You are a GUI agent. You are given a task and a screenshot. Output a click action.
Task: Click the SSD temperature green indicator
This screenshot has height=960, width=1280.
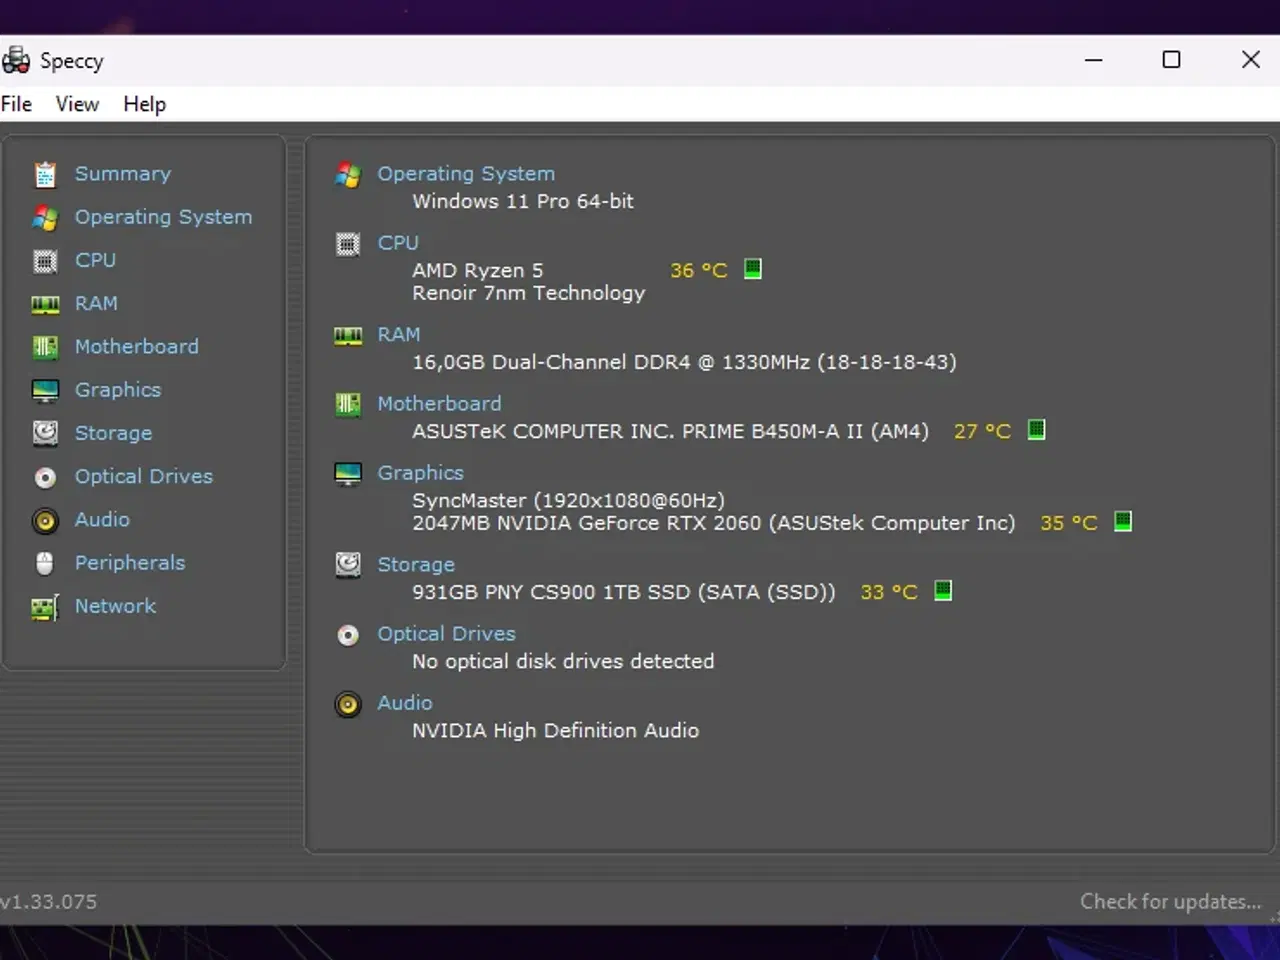[942, 591]
